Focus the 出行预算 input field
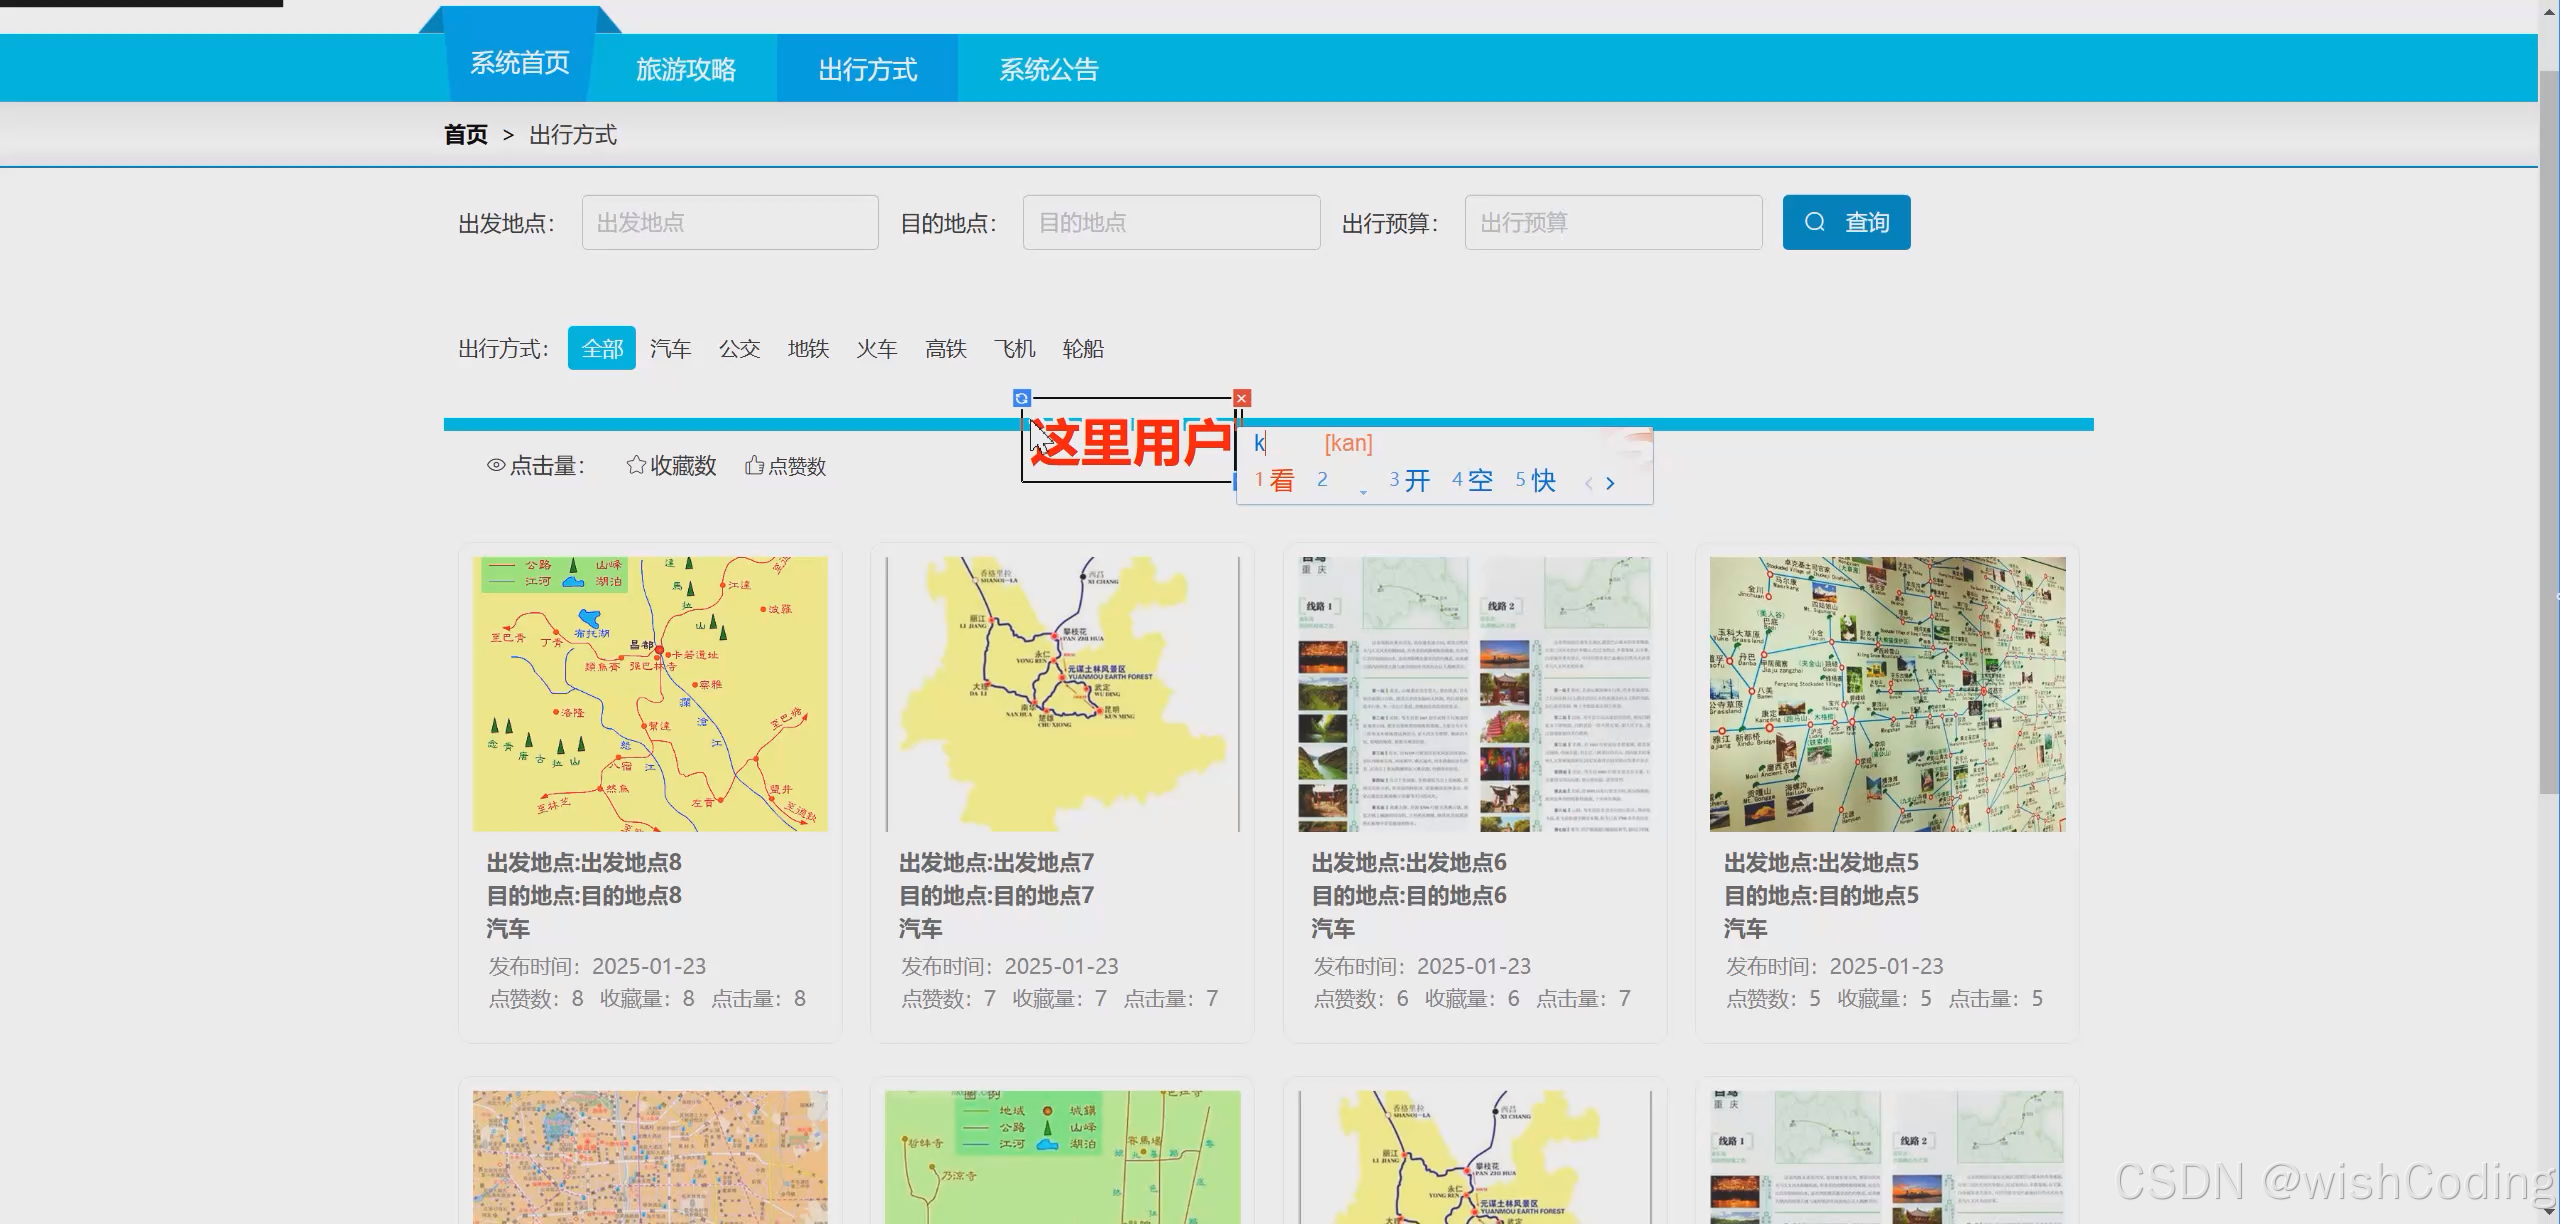This screenshot has height=1224, width=2560. (1613, 222)
